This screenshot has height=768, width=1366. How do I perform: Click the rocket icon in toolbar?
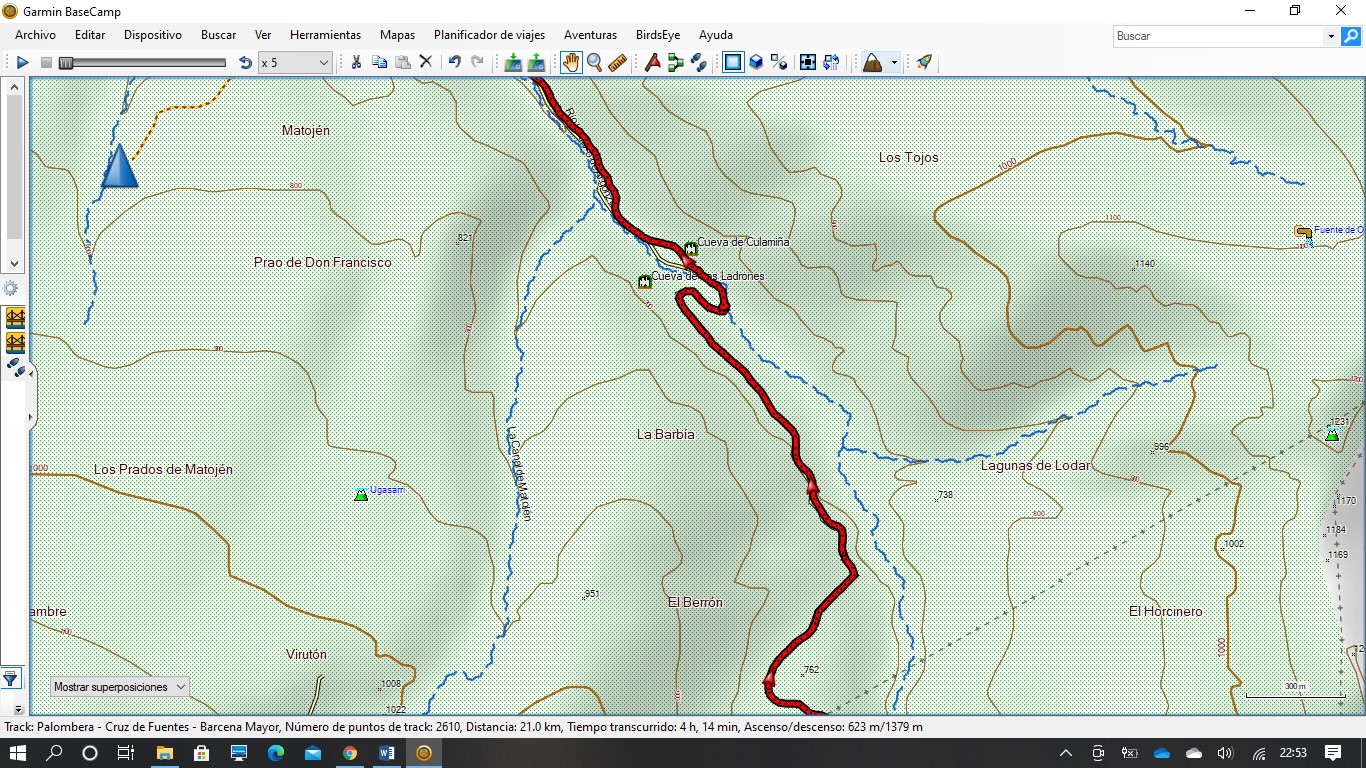point(924,63)
